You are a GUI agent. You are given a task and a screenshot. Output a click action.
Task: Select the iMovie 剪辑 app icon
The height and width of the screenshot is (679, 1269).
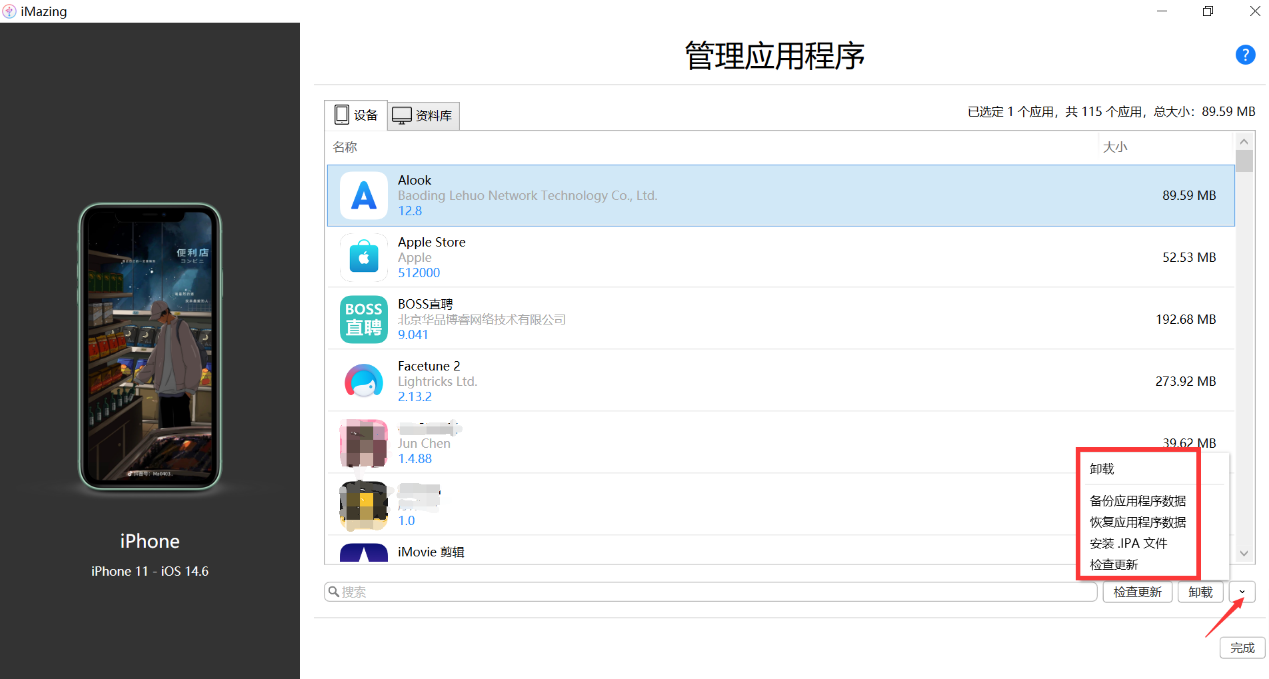click(364, 553)
